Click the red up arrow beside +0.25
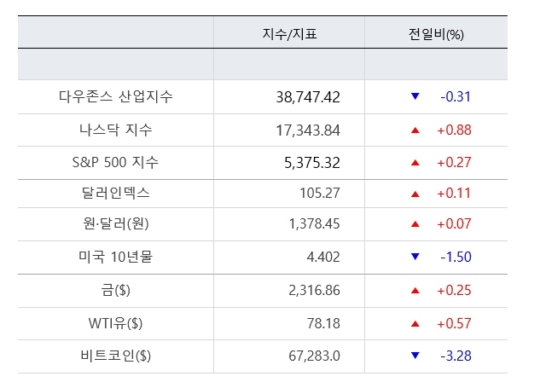Viewport: 540px width, 382px height. tap(415, 291)
